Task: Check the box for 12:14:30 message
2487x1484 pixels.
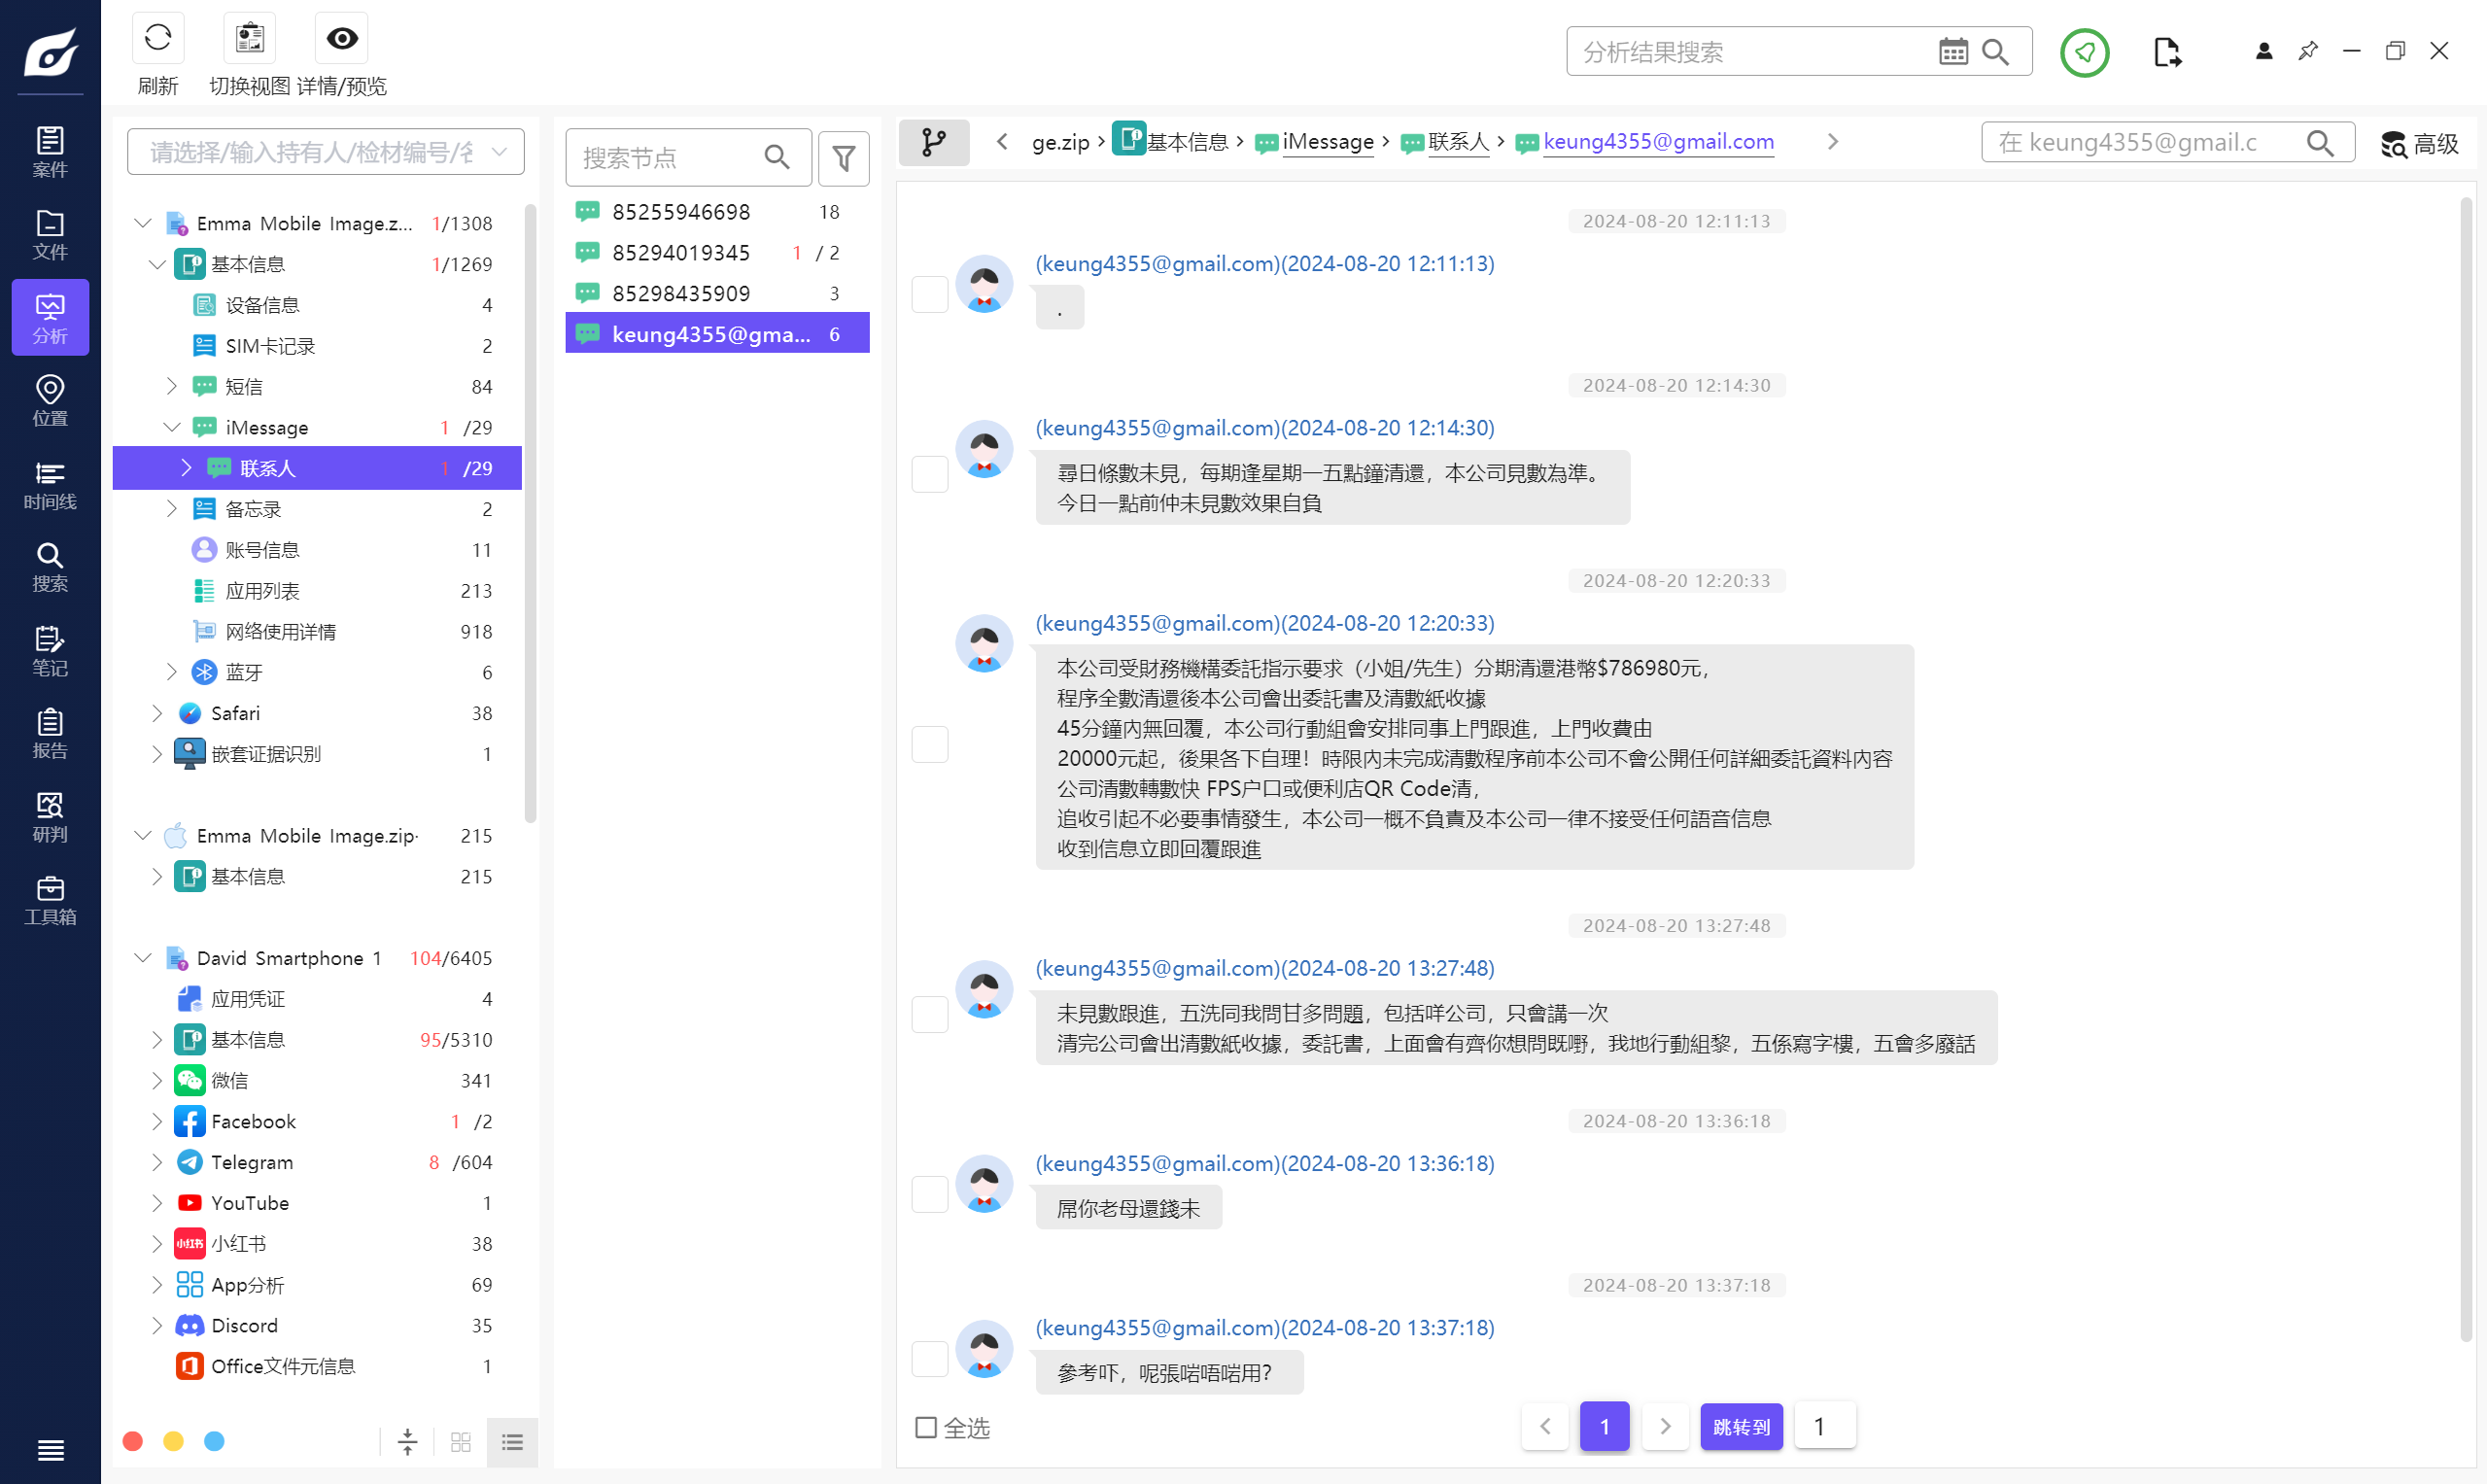Action: (929, 475)
